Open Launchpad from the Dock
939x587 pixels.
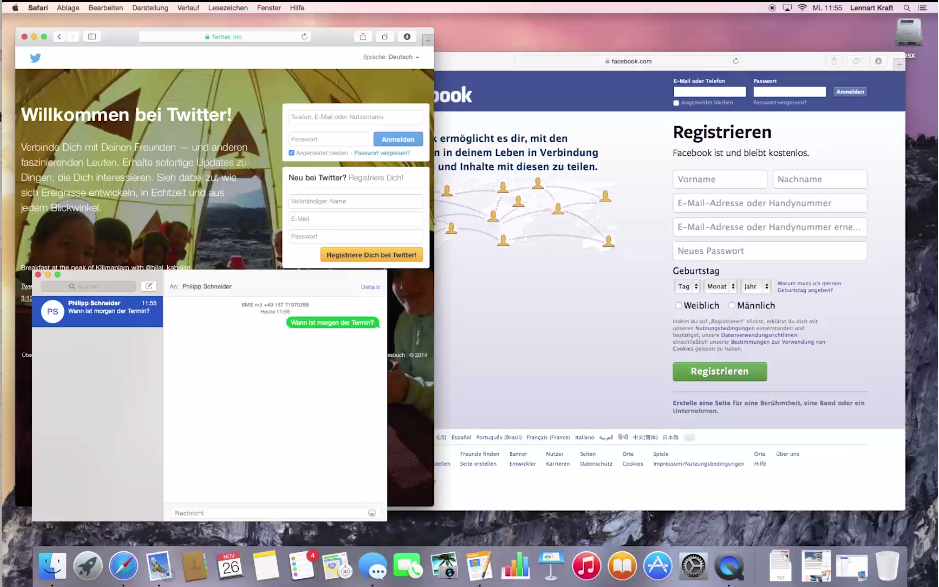tap(88, 565)
